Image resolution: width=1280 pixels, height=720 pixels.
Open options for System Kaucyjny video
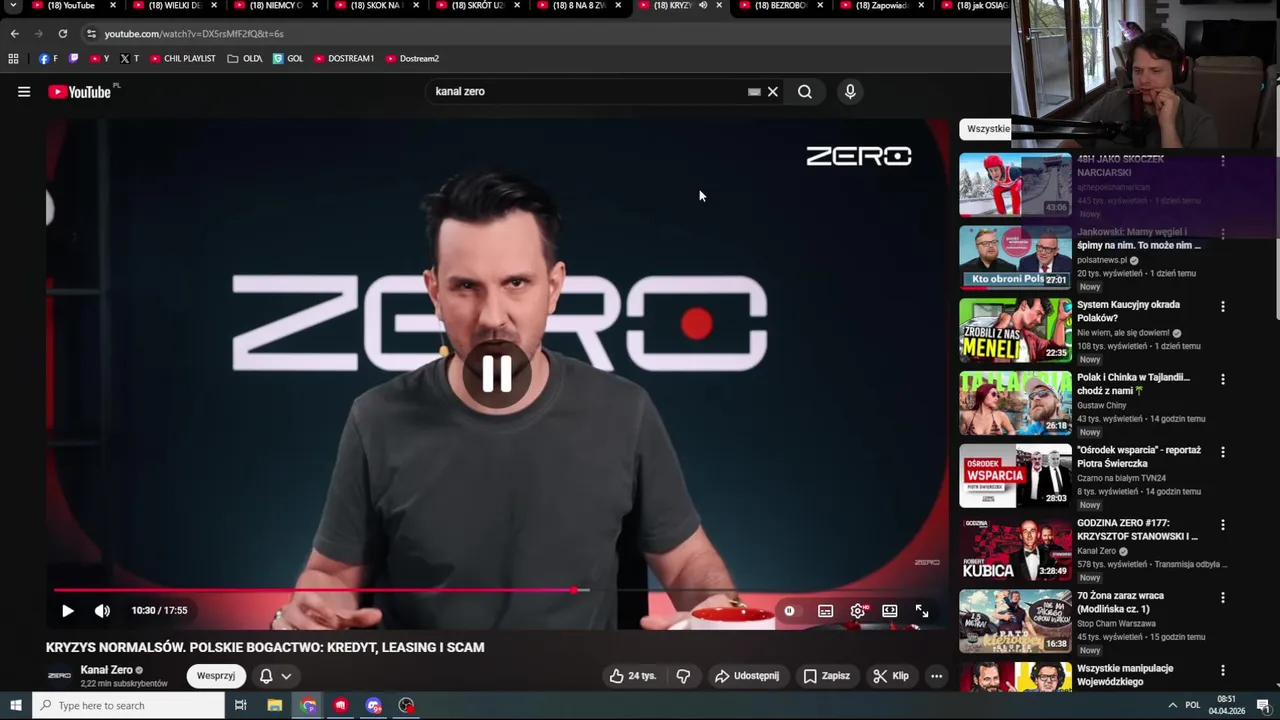[1222, 307]
